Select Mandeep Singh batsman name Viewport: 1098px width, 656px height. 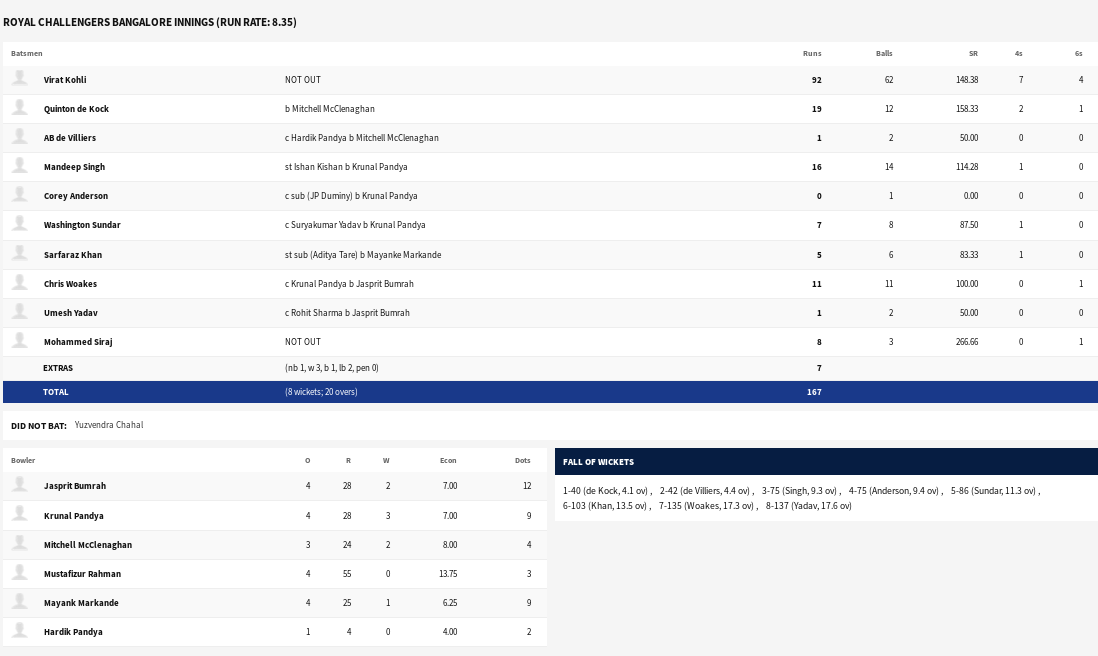[x=74, y=167]
